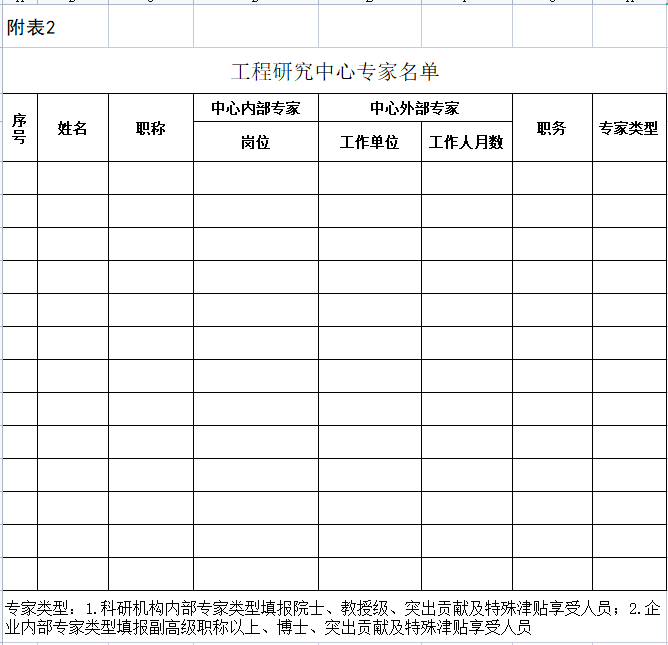Click last empty cell under 专家类型
The height and width of the screenshot is (645, 668).
[x=628, y=574]
